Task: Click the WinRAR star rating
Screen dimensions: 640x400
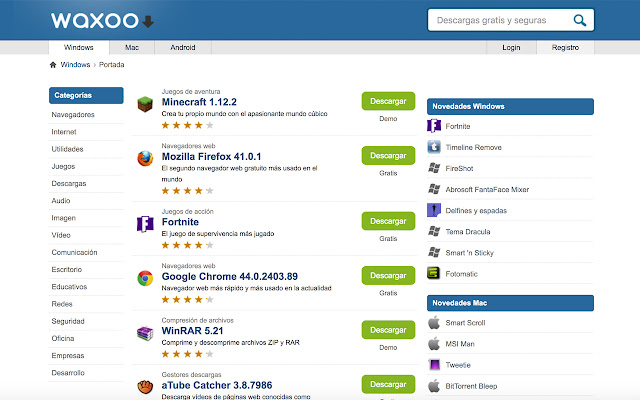Action: [x=188, y=354]
